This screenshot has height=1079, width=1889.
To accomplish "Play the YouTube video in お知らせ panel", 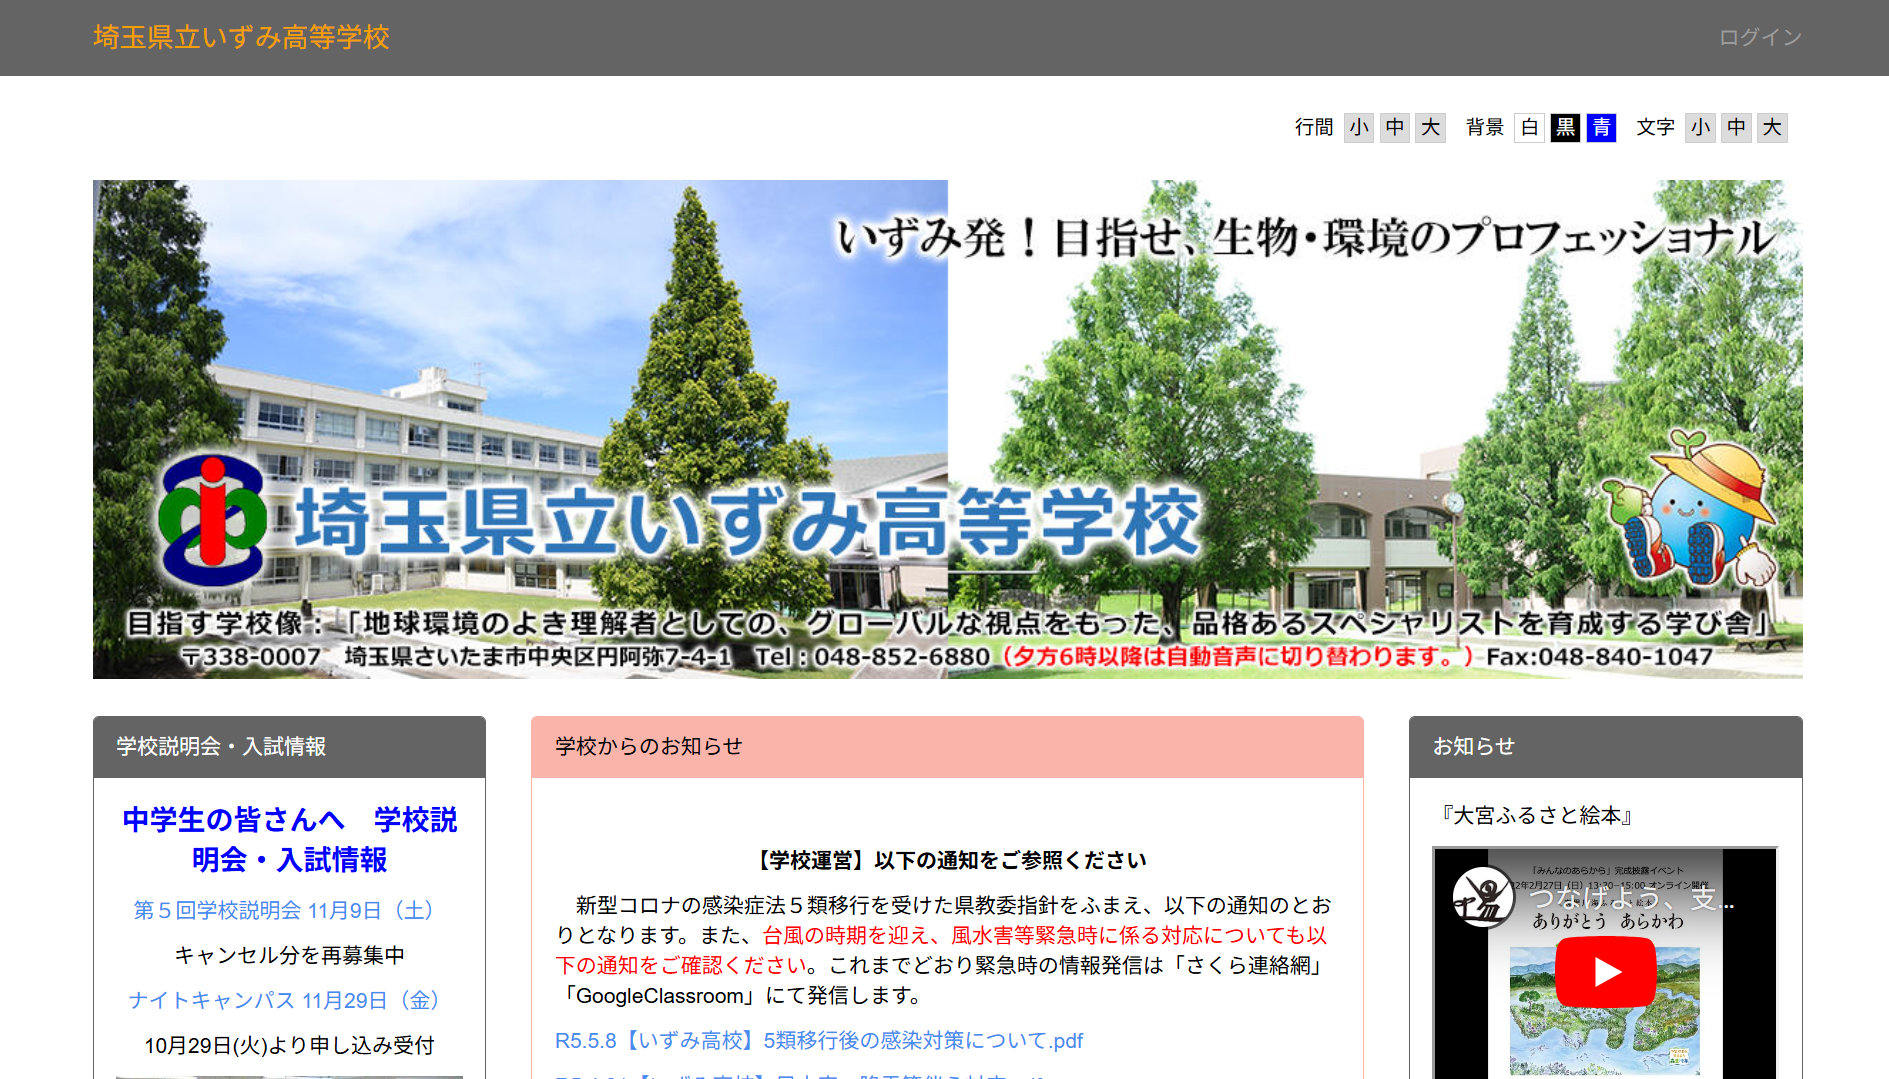I will point(1605,972).
